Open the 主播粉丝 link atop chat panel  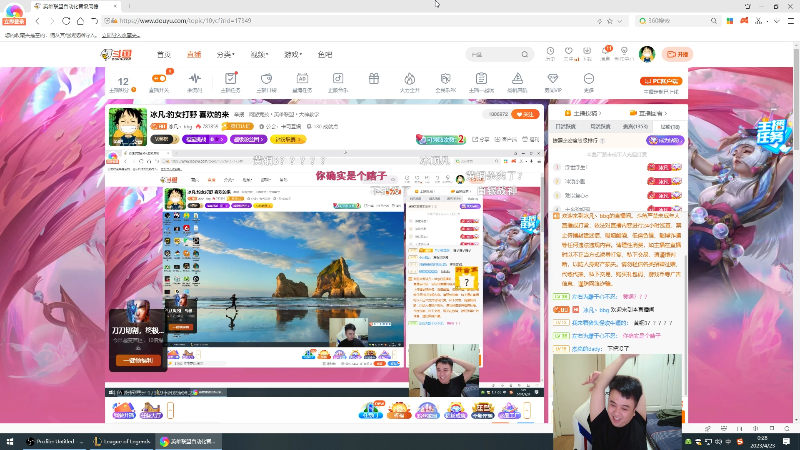583,113
